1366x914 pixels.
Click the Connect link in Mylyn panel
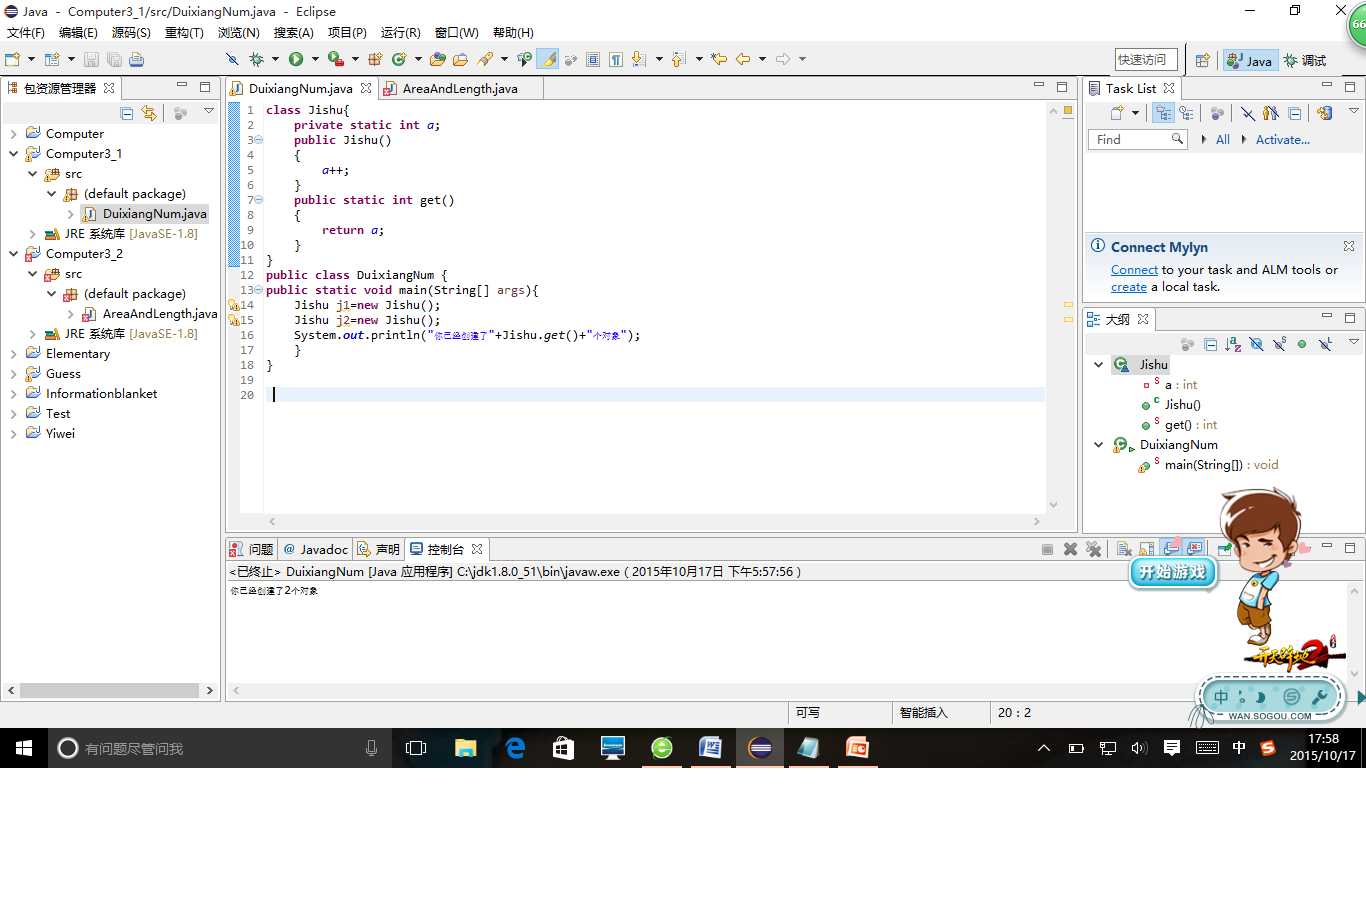click(1134, 270)
